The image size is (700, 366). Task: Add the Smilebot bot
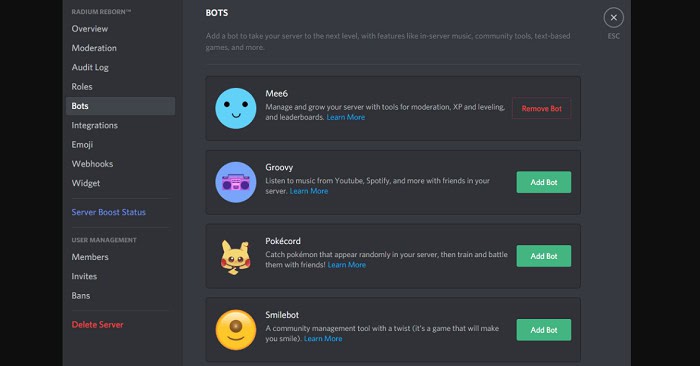(x=544, y=330)
